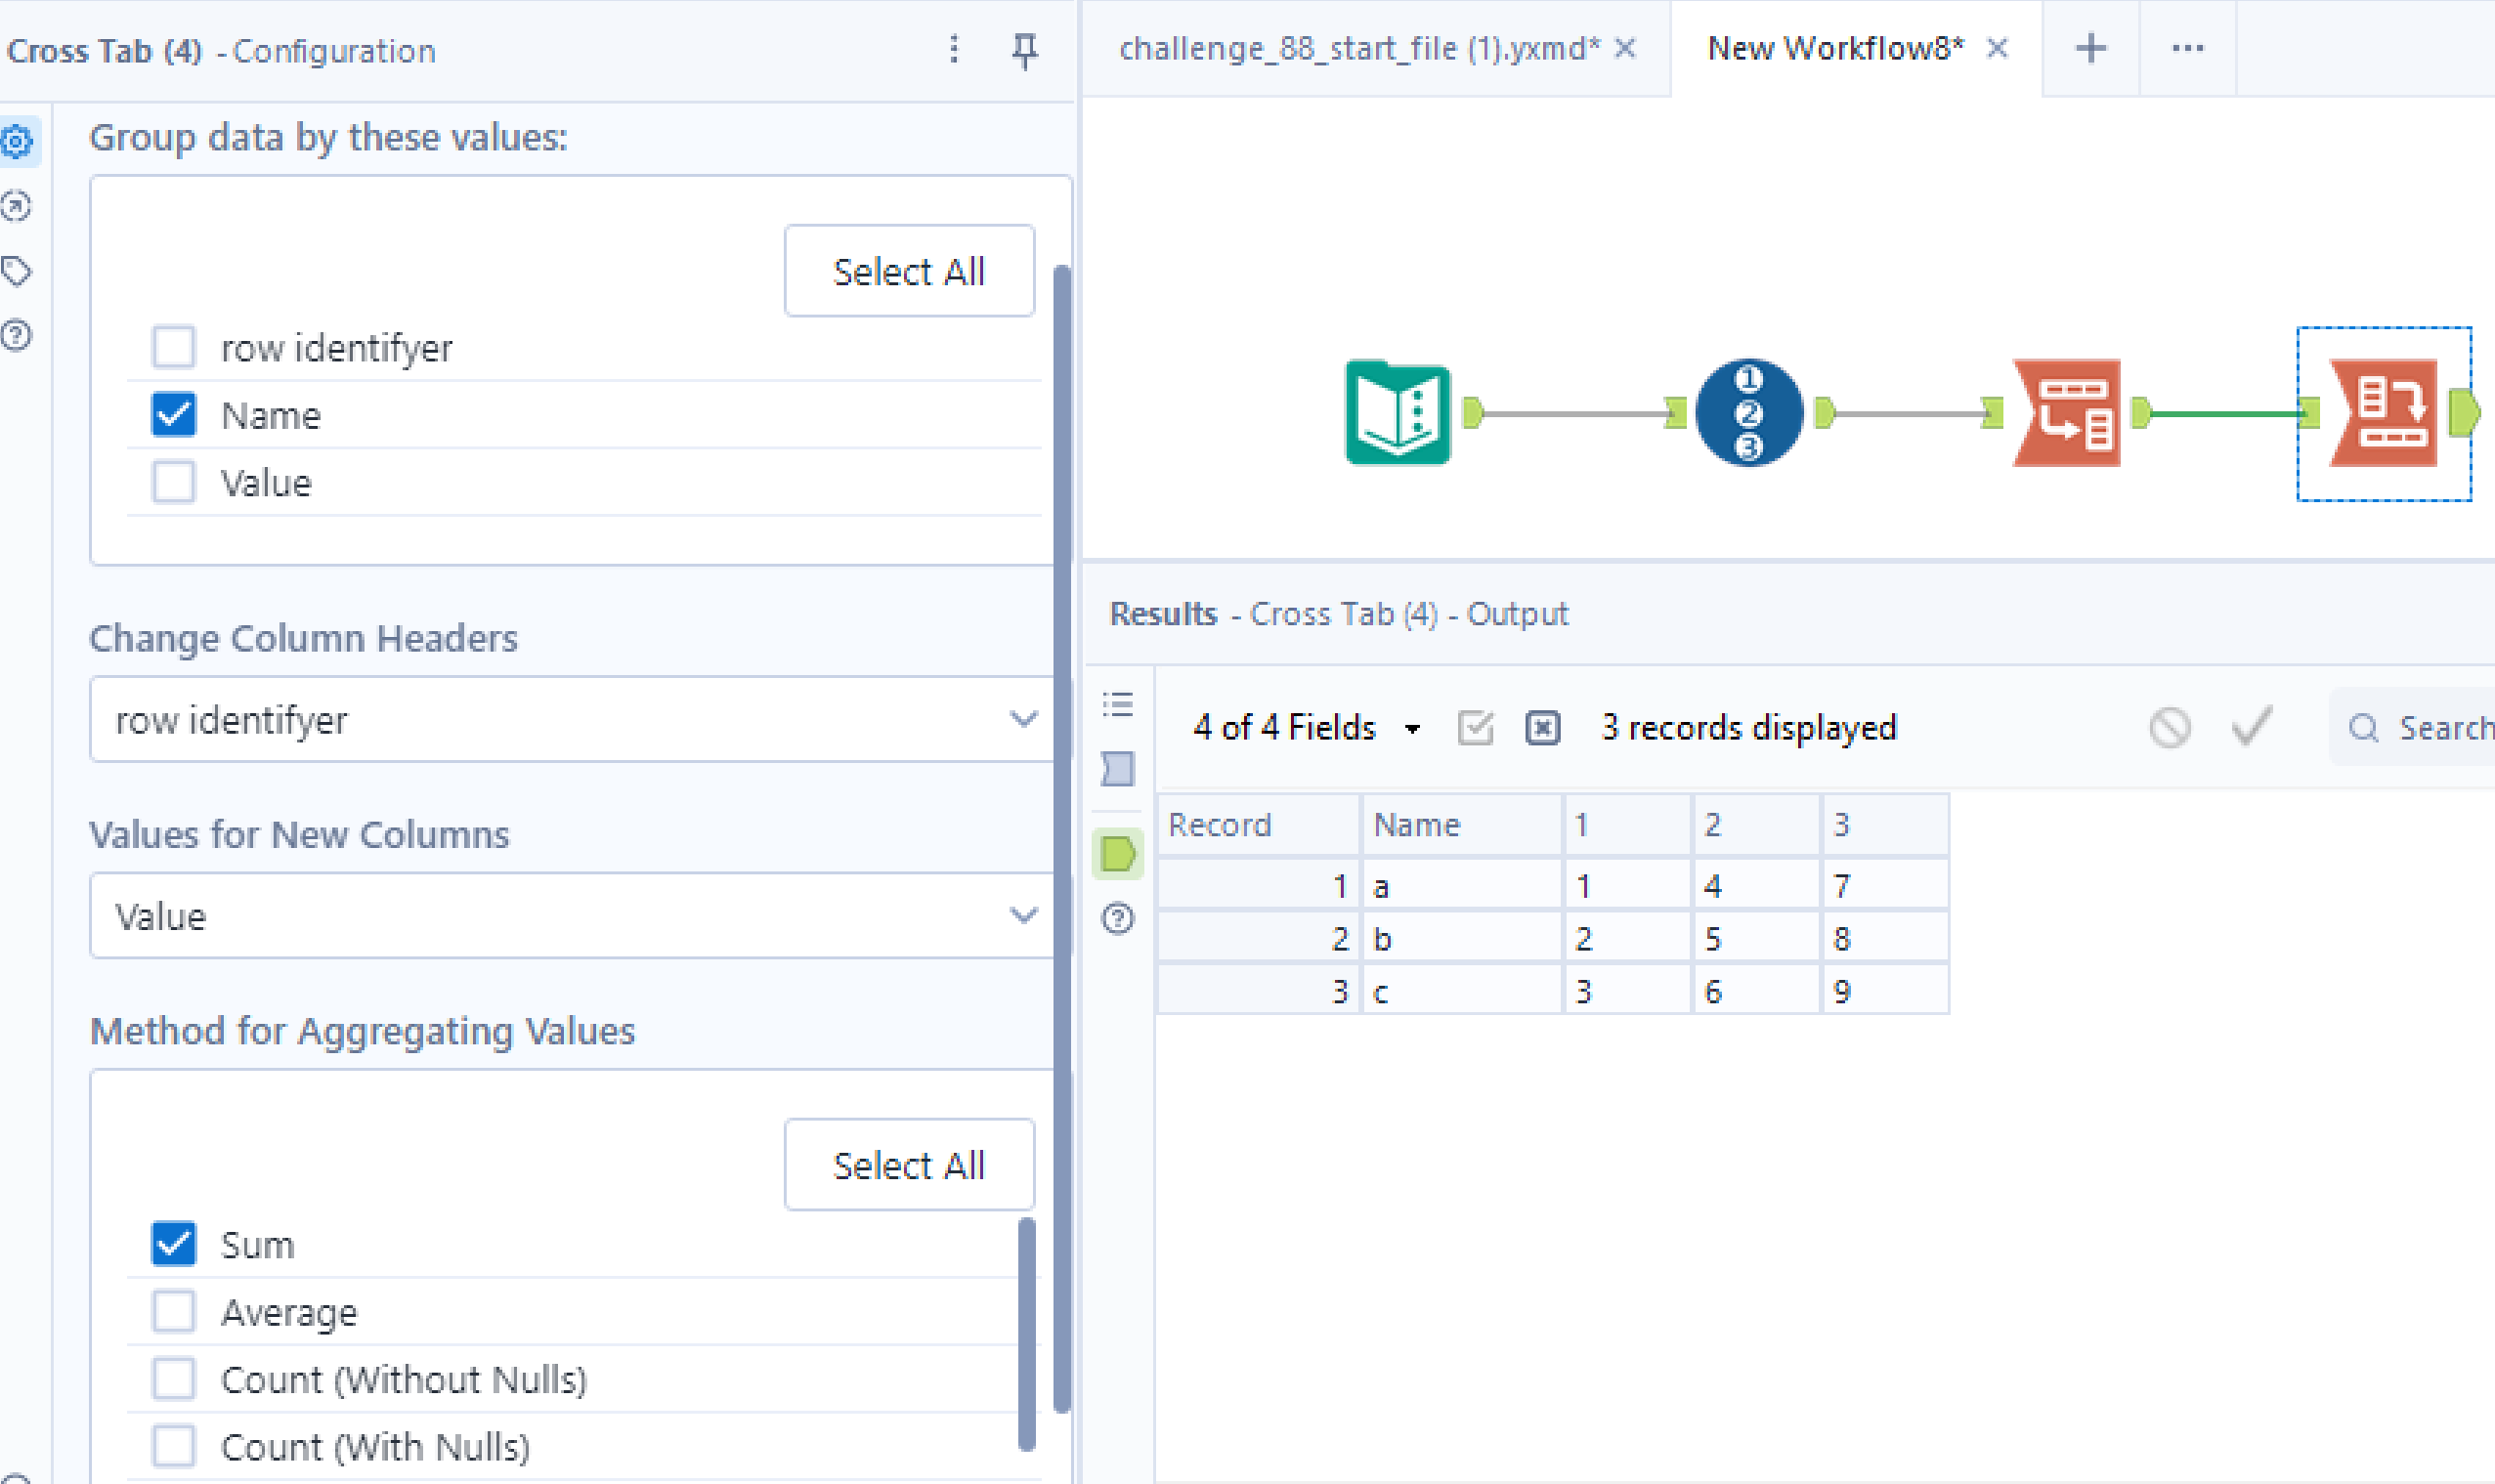2495x1484 pixels.
Task: Click the Input Data tool on canvas
Action: pos(1397,413)
